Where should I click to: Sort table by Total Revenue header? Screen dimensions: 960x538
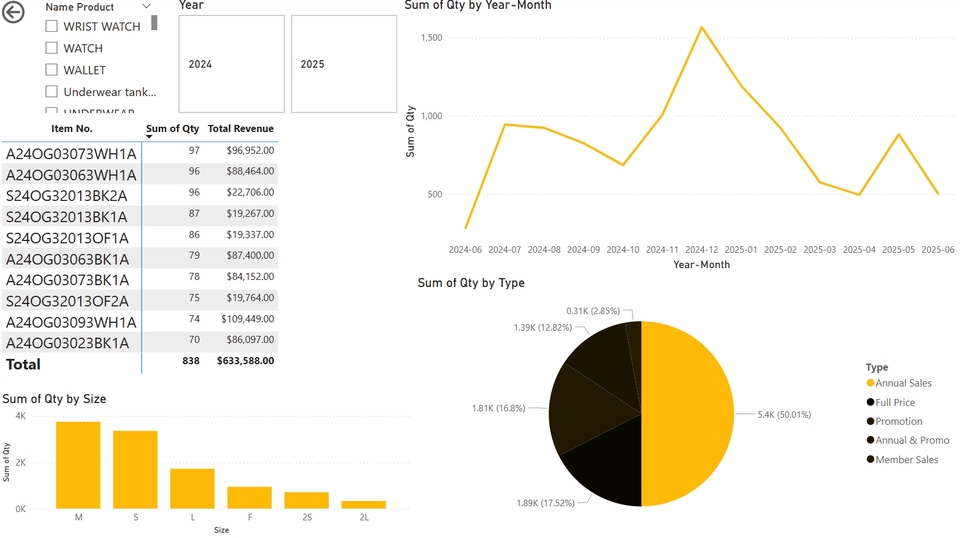[x=240, y=128]
